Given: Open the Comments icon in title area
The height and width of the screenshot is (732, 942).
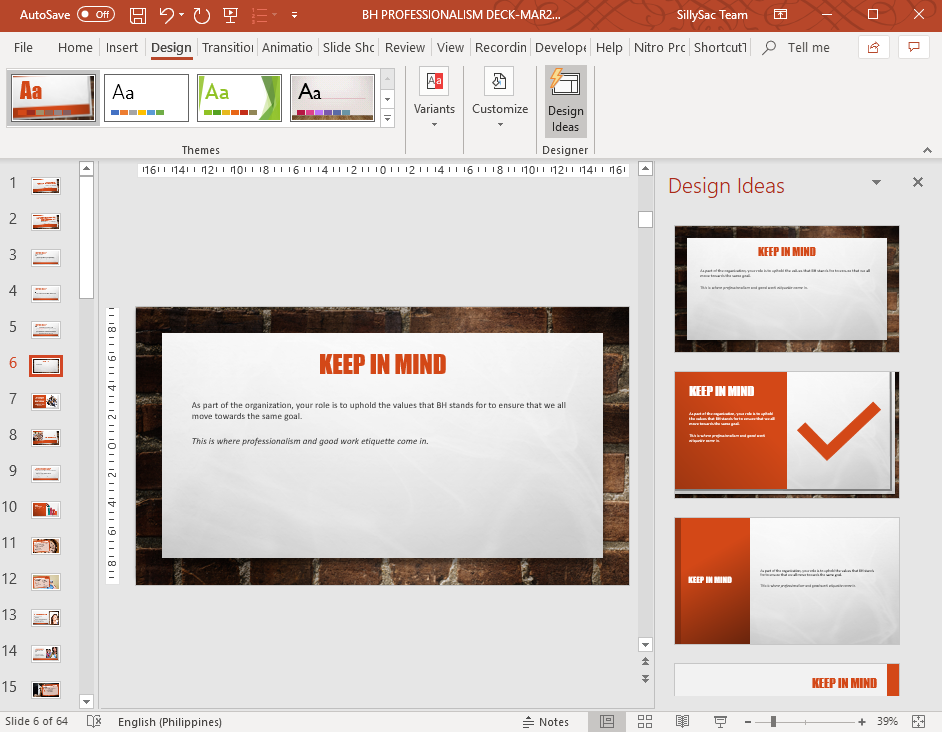Looking at the screenshot, I should click(x=914, y=47).
